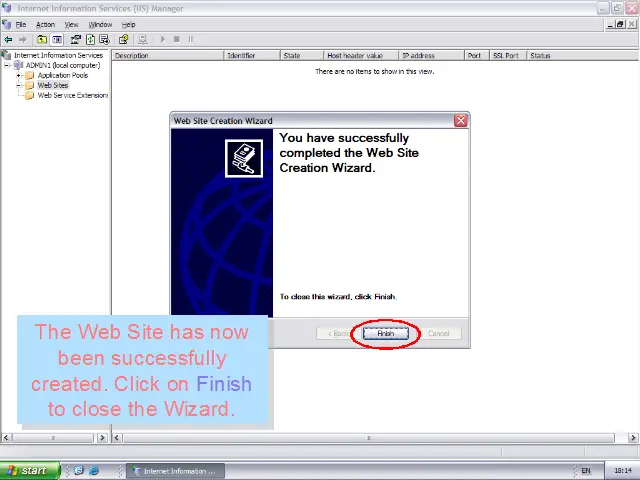This screenshot has height=480, width=640.
Task: Expand the Application Pools node
Action: pos(18,76)
